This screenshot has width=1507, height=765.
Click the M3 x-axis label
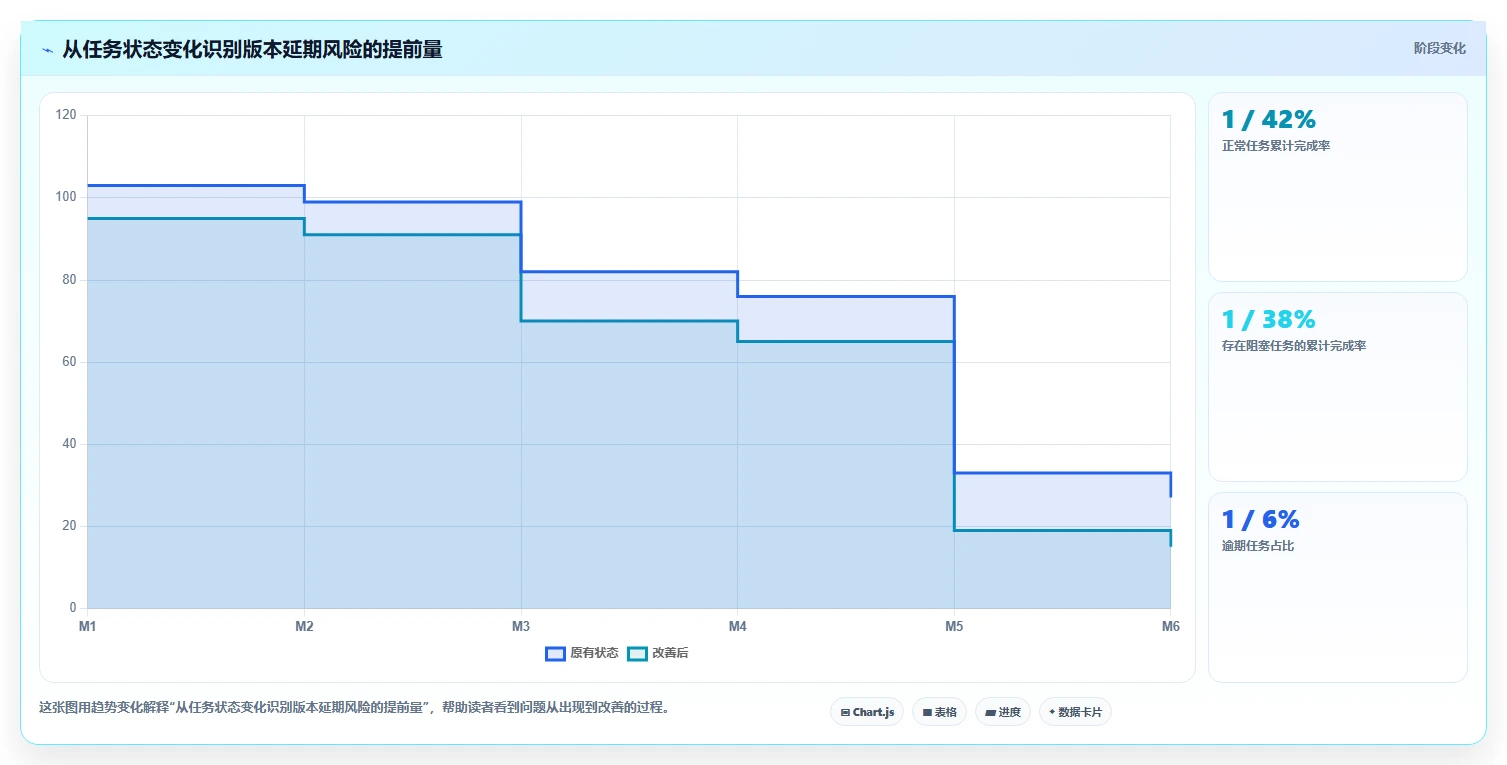[521, 627]
